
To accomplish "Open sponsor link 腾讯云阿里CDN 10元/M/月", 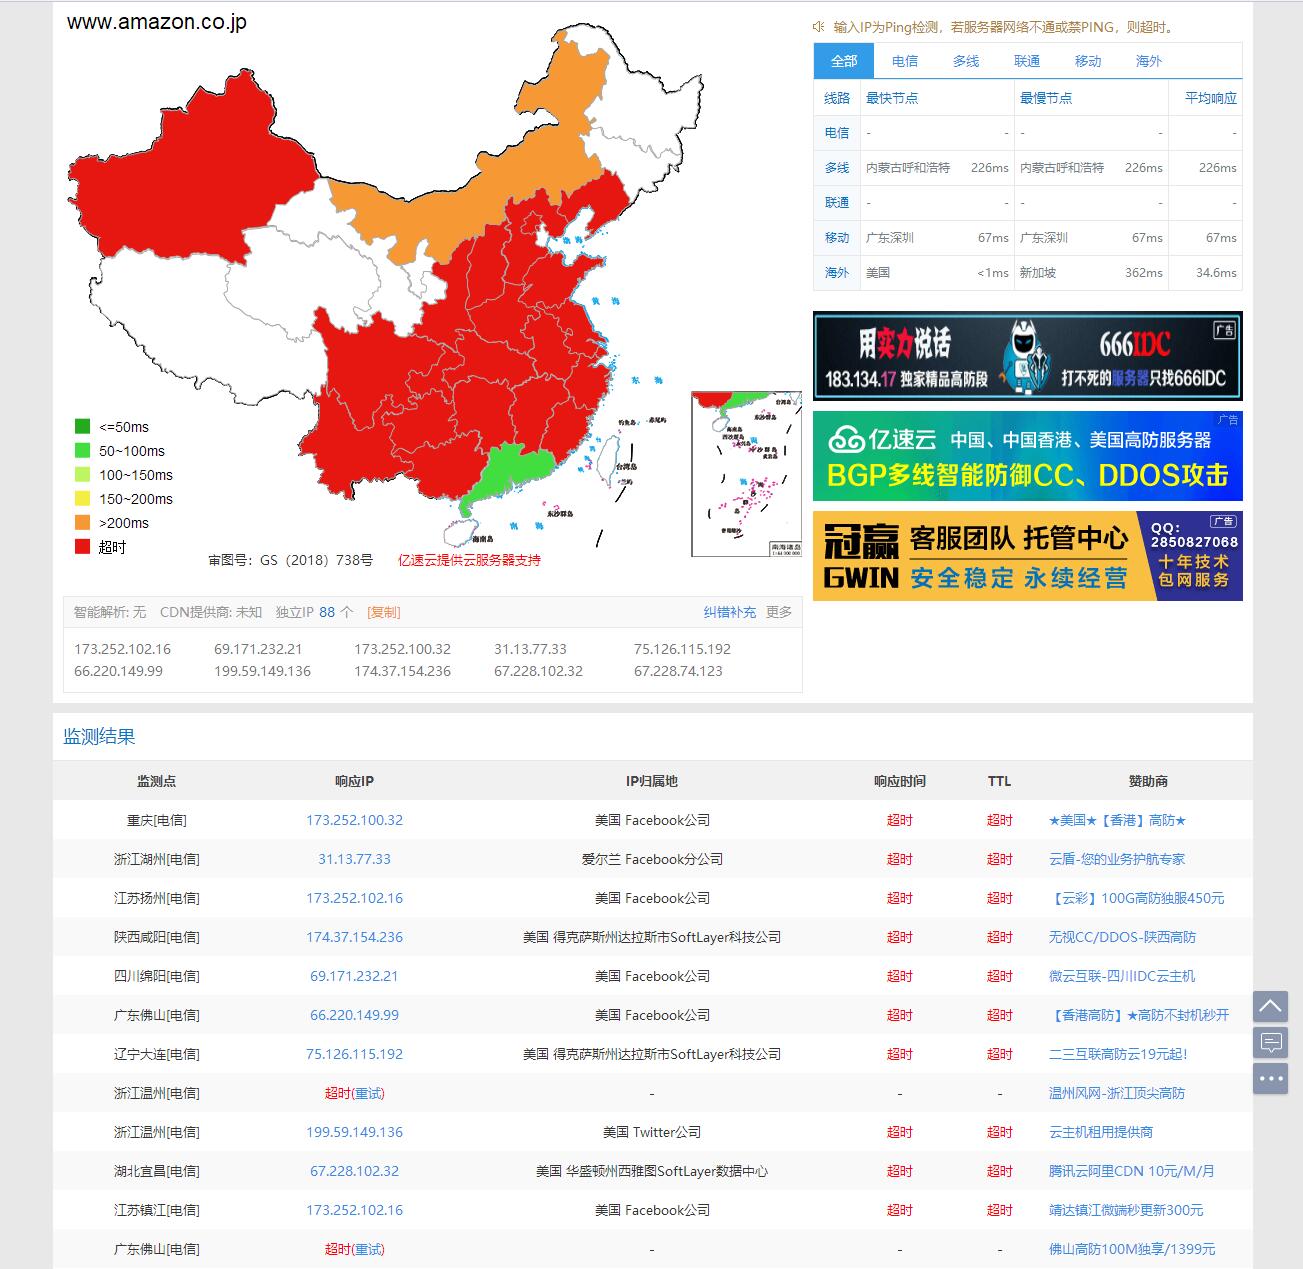I will point(1132,1171).
